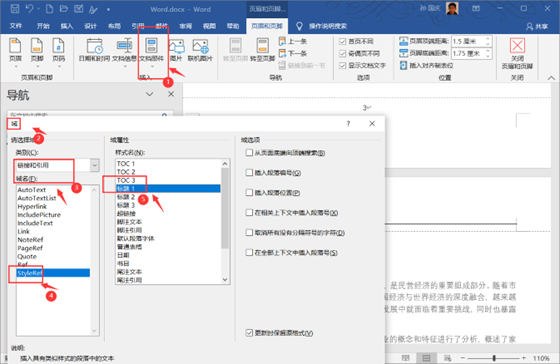Select TOC 2 in the style list
The image size is (560, 364).
[168, 172]
